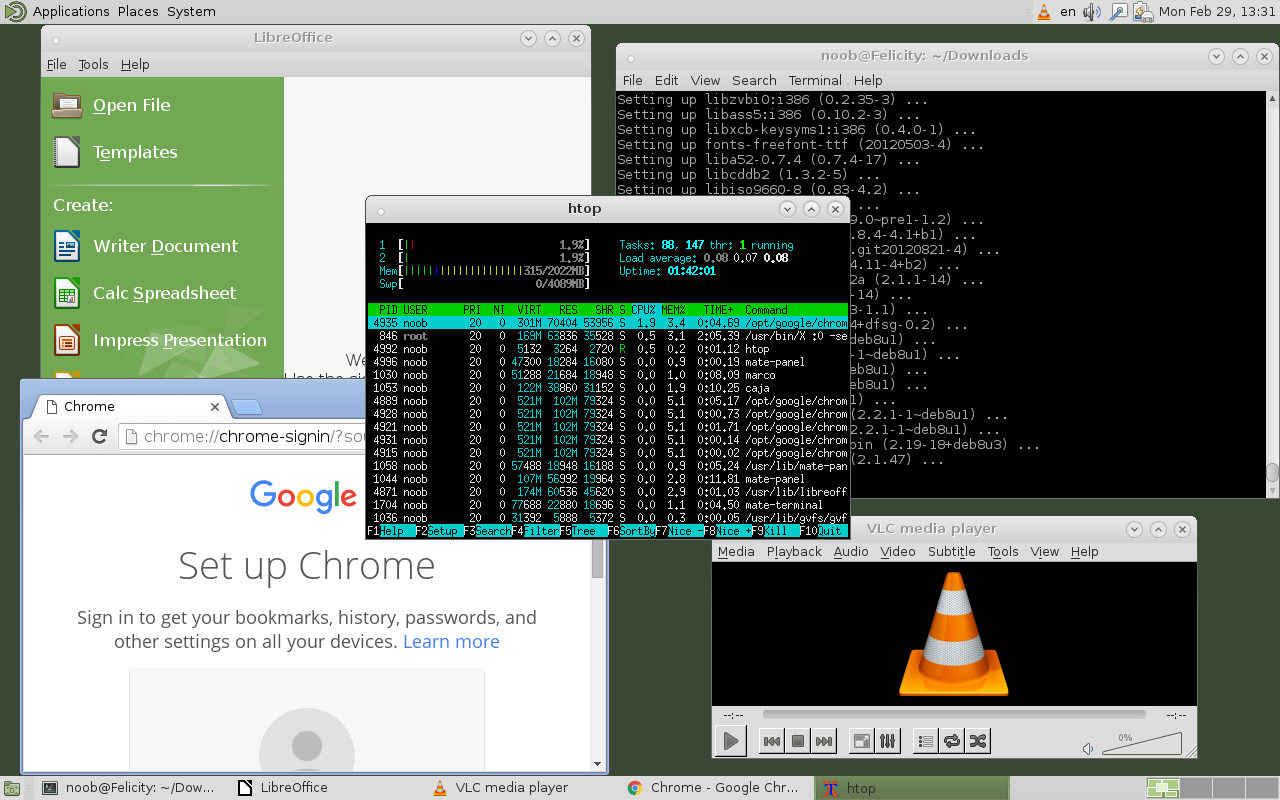
Task: Open the Applications menu in top panel
Action: tap(71, 12)
